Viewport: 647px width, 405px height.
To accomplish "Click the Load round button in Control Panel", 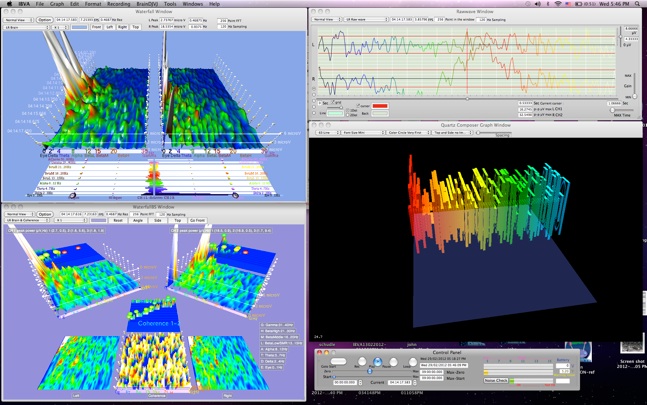I will pyautogui.click(x=412, y=361).
